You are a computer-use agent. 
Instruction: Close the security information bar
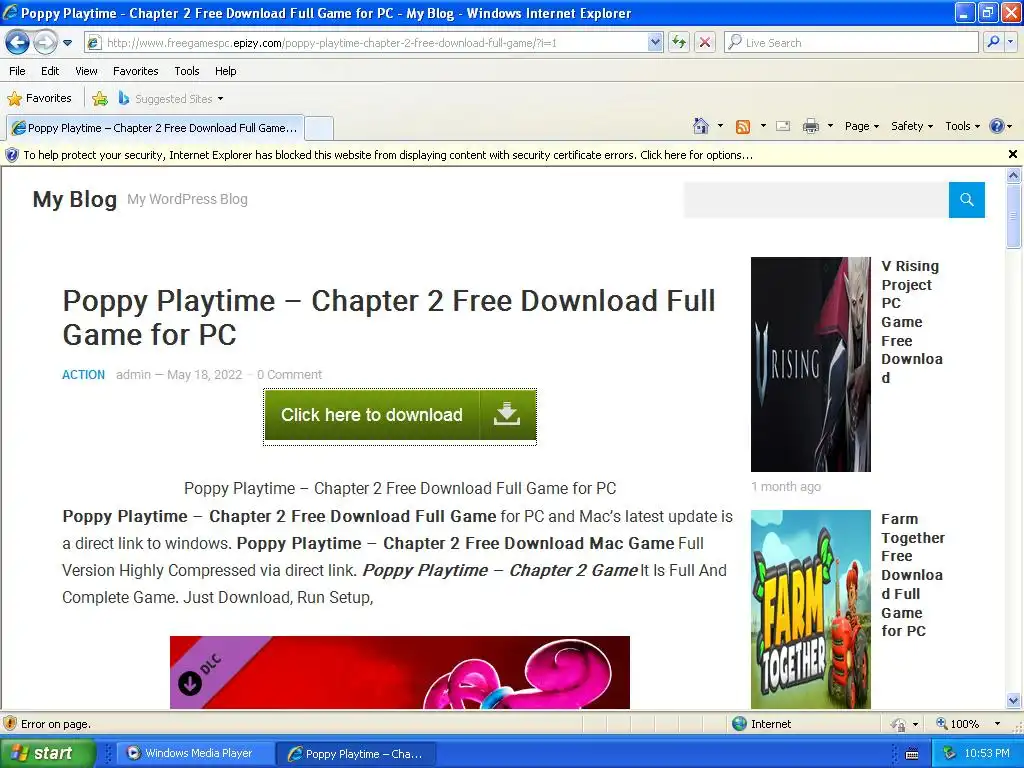tap(1012, 155)
